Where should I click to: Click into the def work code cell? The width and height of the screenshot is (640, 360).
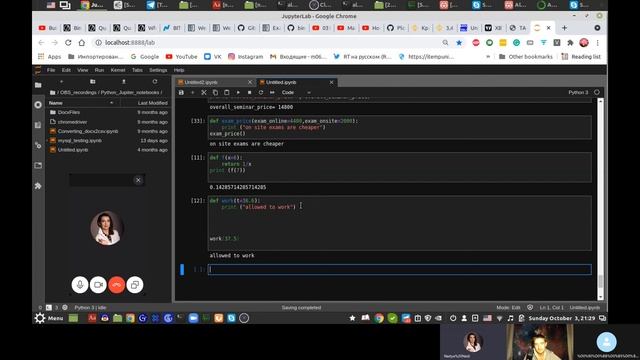(399, 223)
